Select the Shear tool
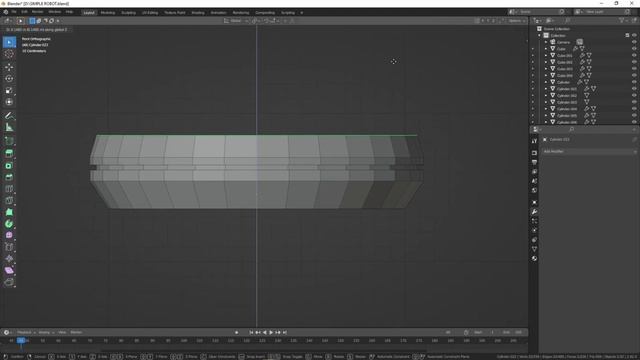This screenshot has height=360, width=640. click(9, 271)
